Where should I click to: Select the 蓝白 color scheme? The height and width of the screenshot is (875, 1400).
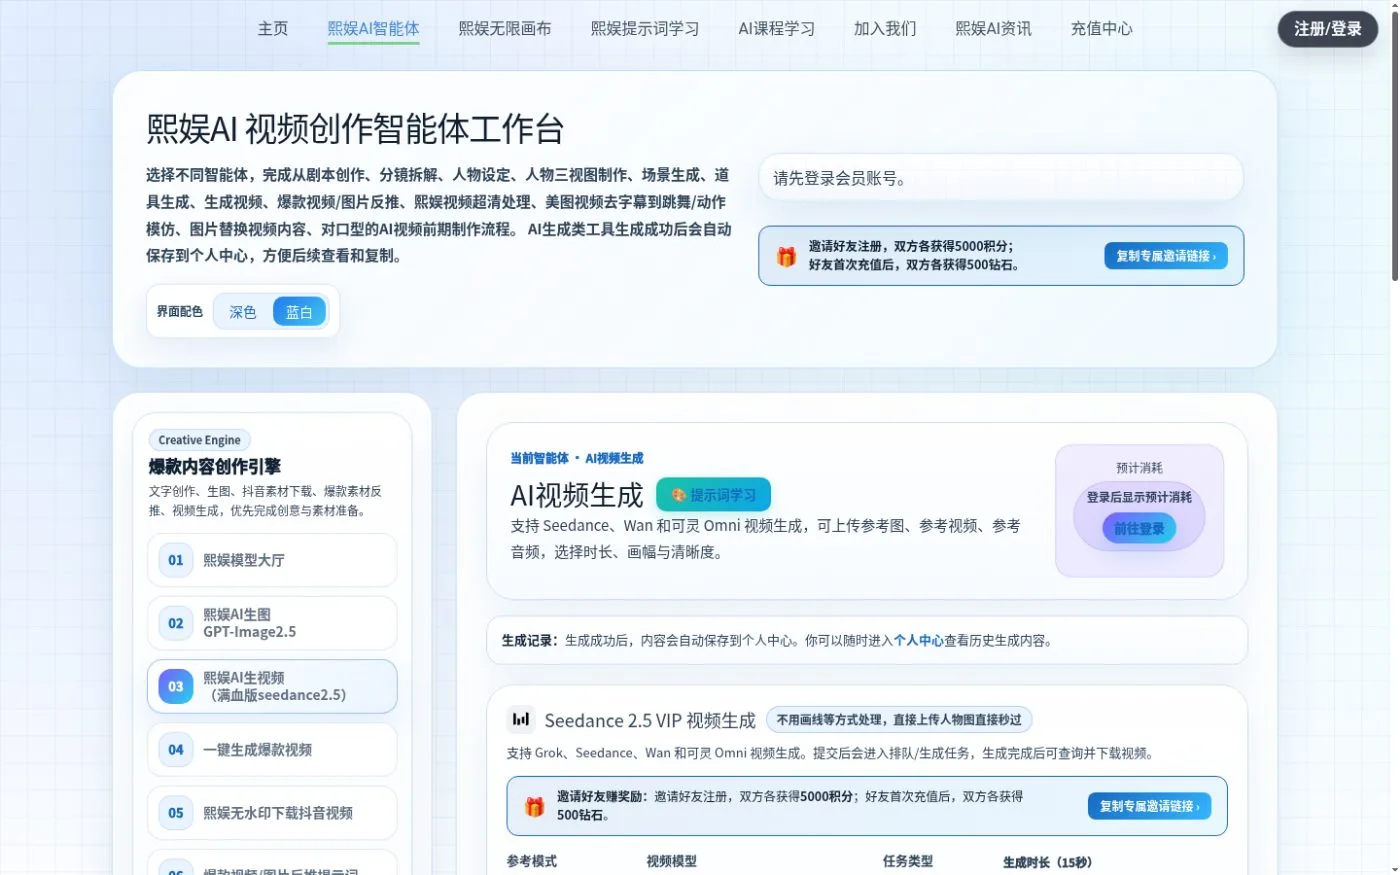tap(299, 312)
